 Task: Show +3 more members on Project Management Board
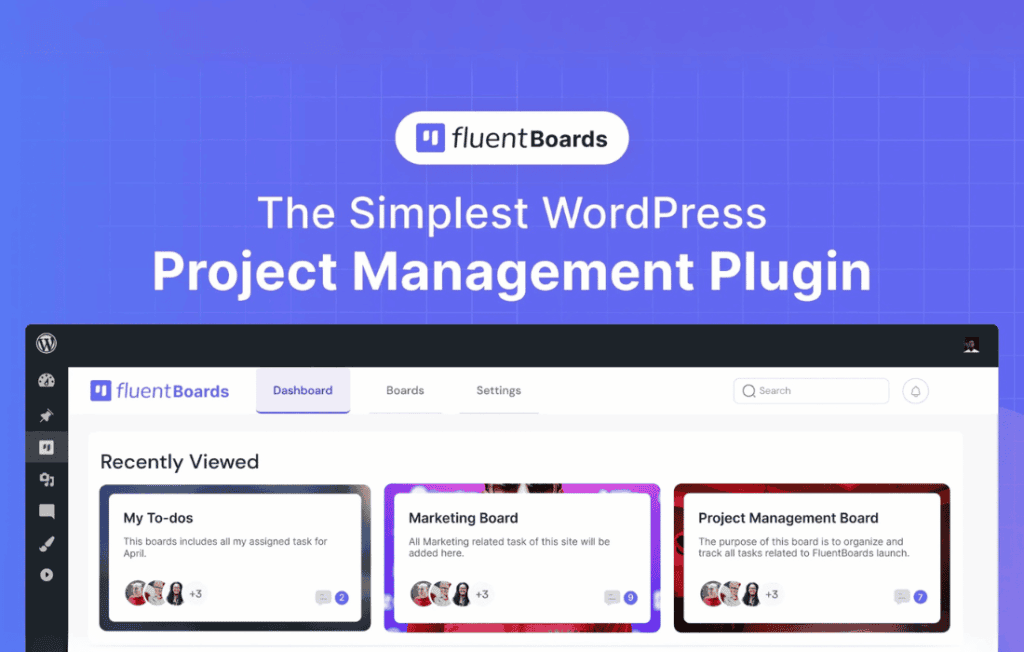pyautogui.click(x=772, y=595)
